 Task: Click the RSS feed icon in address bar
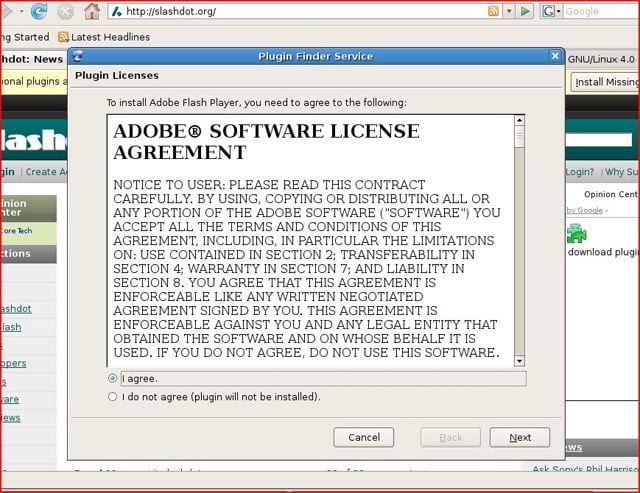(x=493, y=11)
